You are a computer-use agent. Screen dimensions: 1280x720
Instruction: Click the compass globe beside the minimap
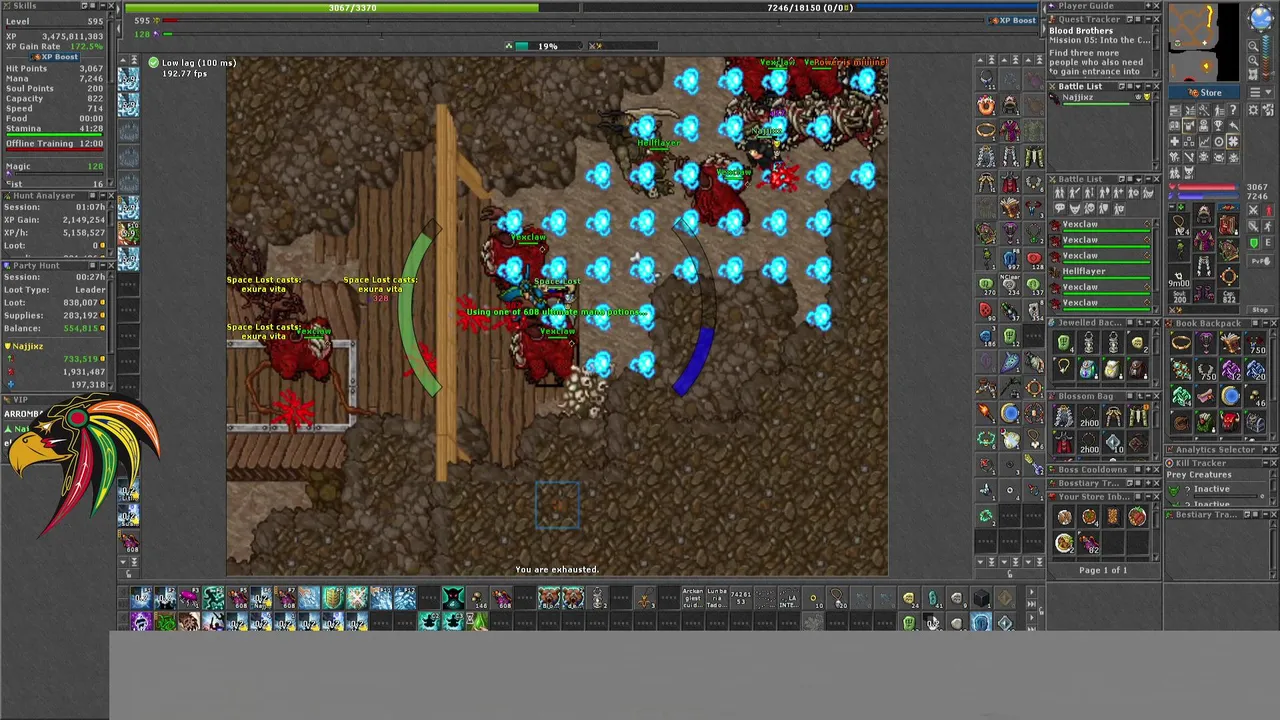[x=1261, y=17]
